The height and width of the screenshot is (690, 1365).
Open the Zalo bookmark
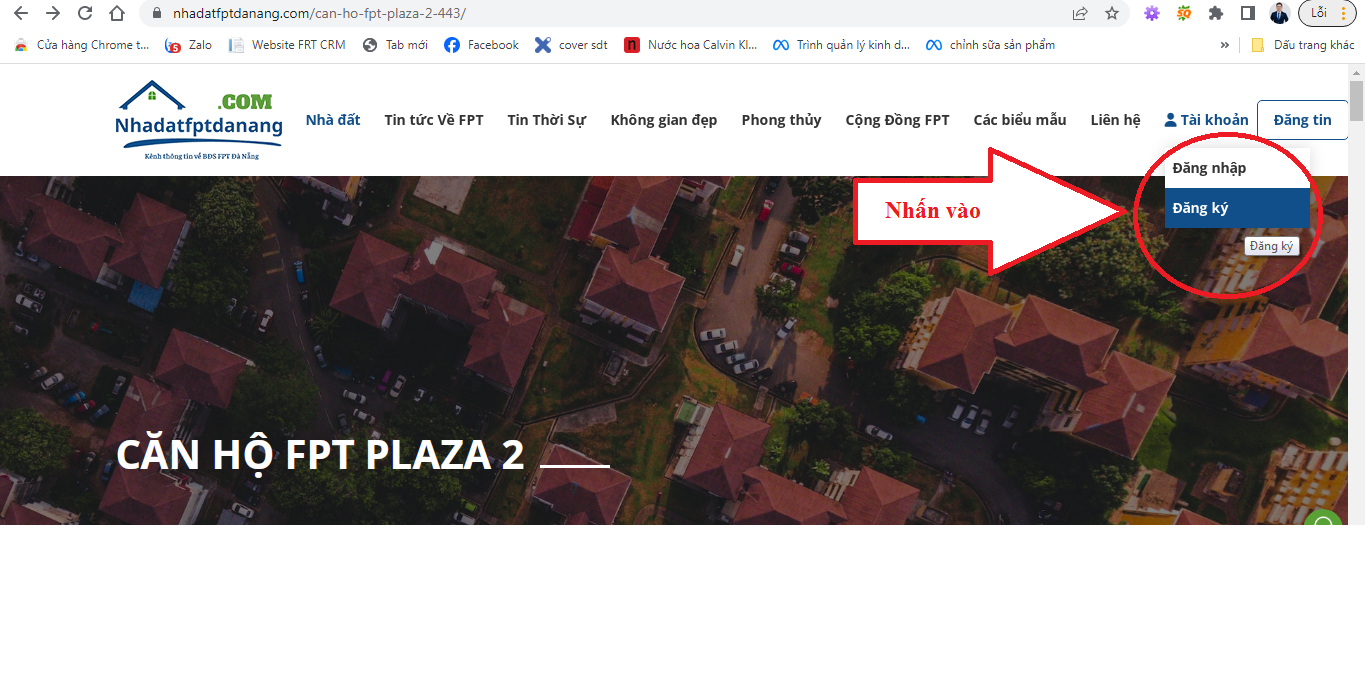pos(189,45)
